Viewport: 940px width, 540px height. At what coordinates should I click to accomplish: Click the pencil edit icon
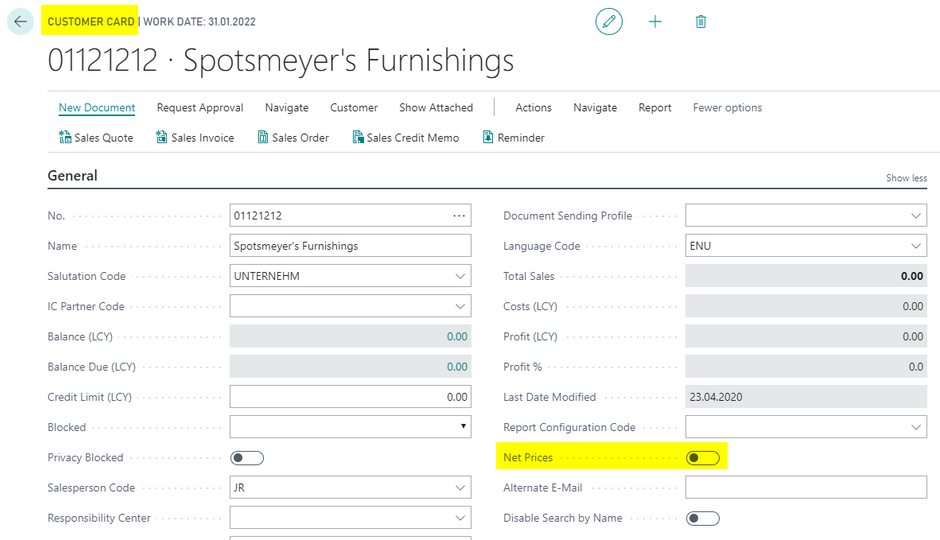[608, 21]
